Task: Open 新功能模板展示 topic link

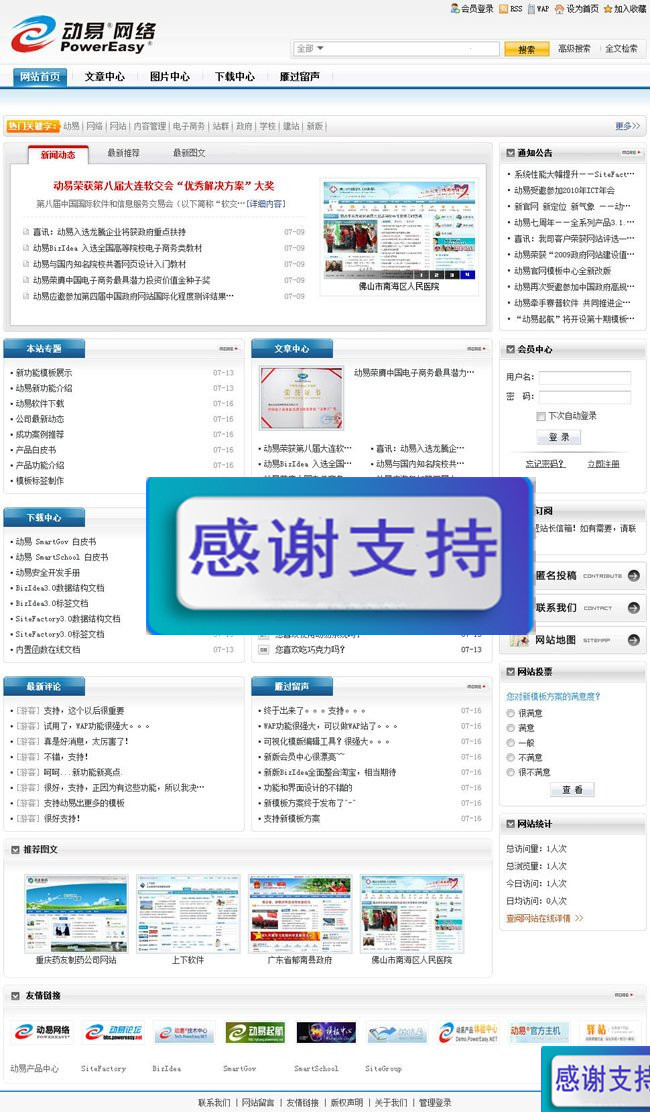Action: [x=44, y=373]
